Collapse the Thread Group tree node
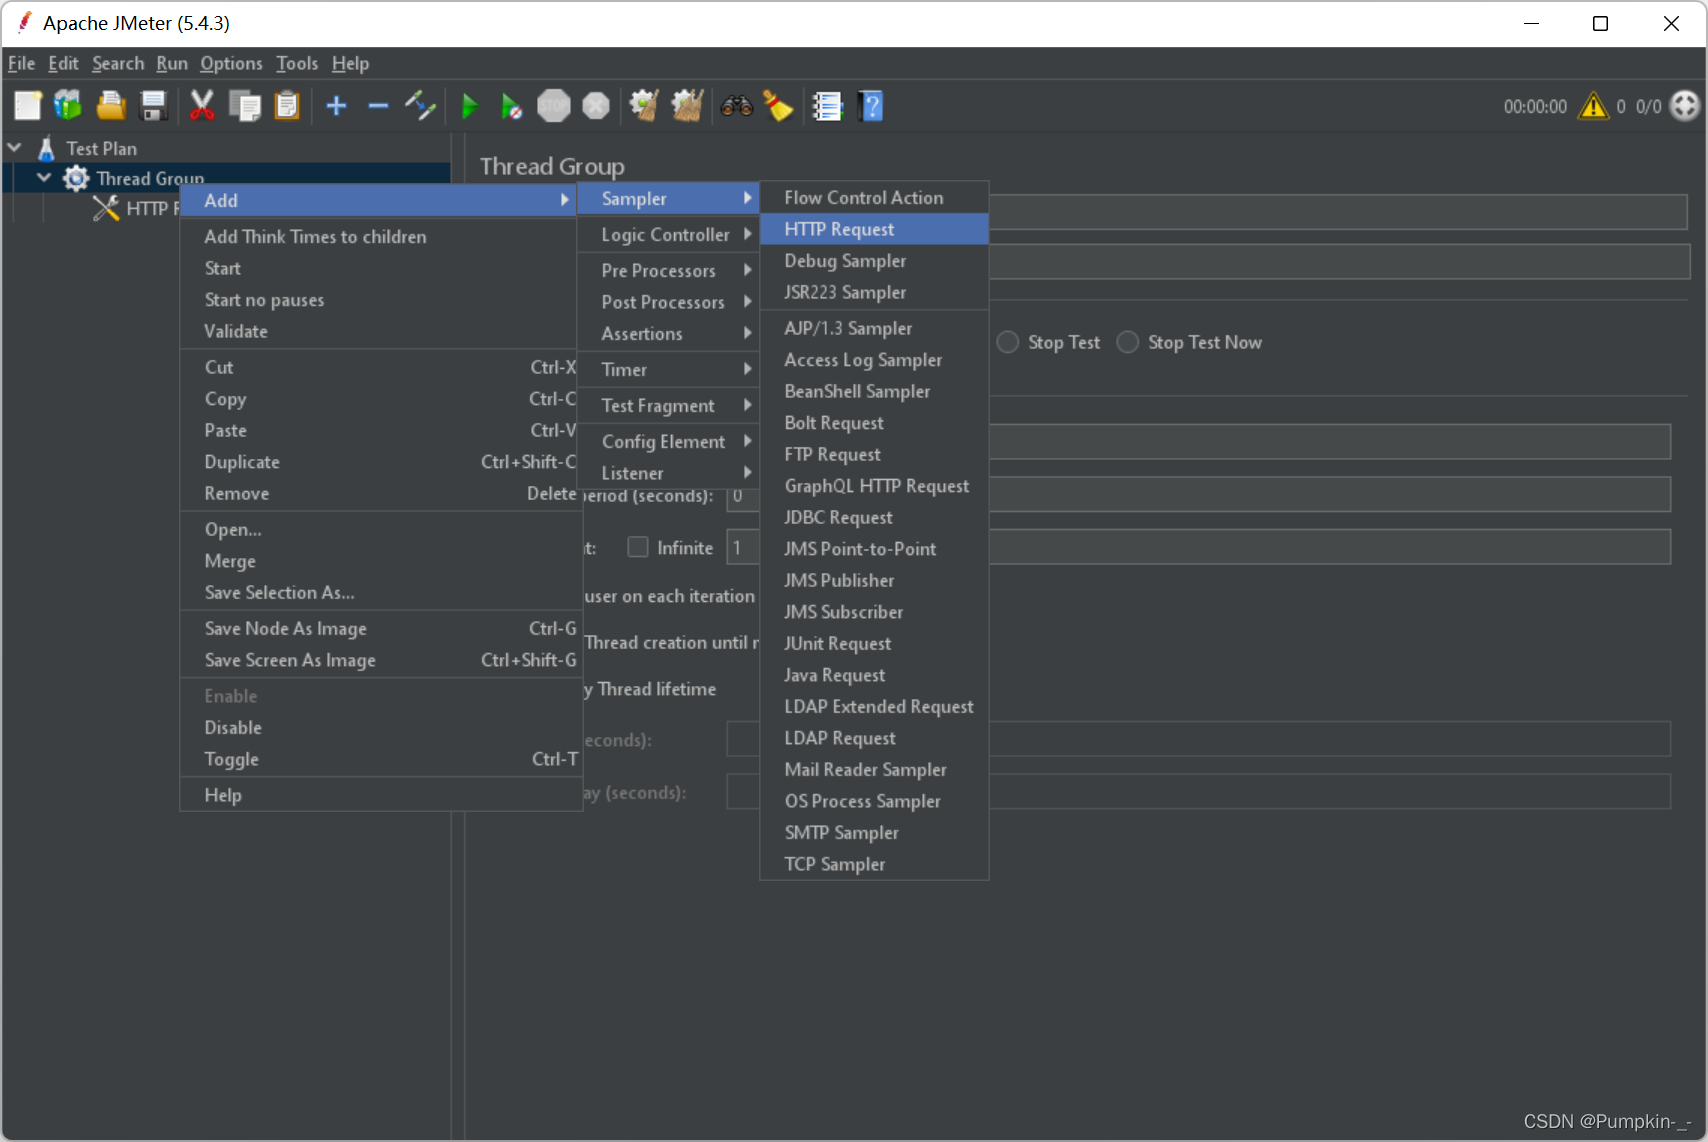This screenshot has height=1142, width=1708. click(45, 178)
